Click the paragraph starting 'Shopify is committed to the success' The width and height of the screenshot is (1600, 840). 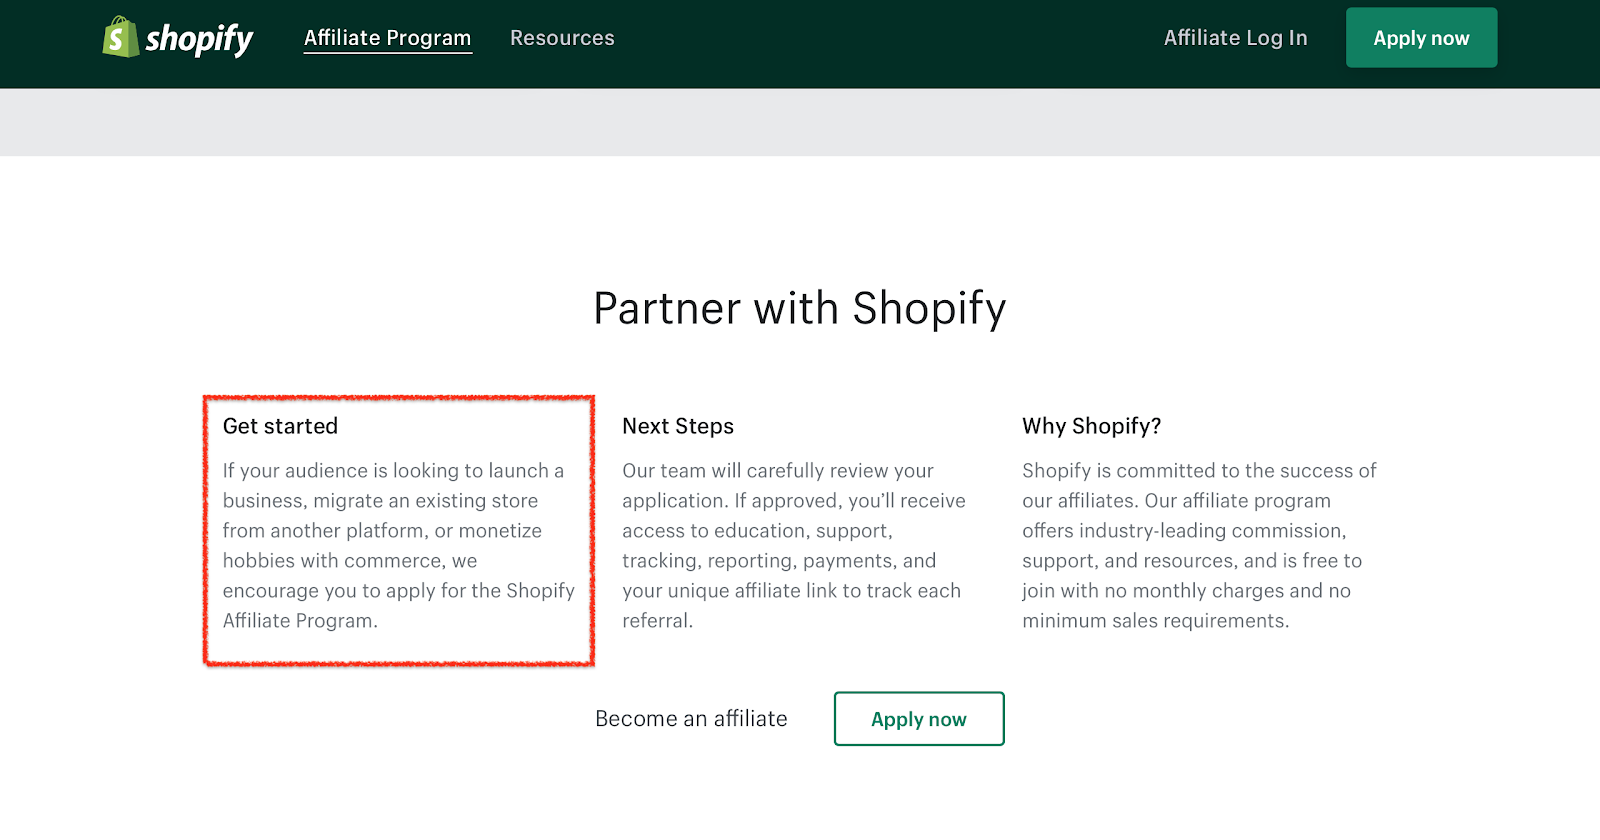1199,546
